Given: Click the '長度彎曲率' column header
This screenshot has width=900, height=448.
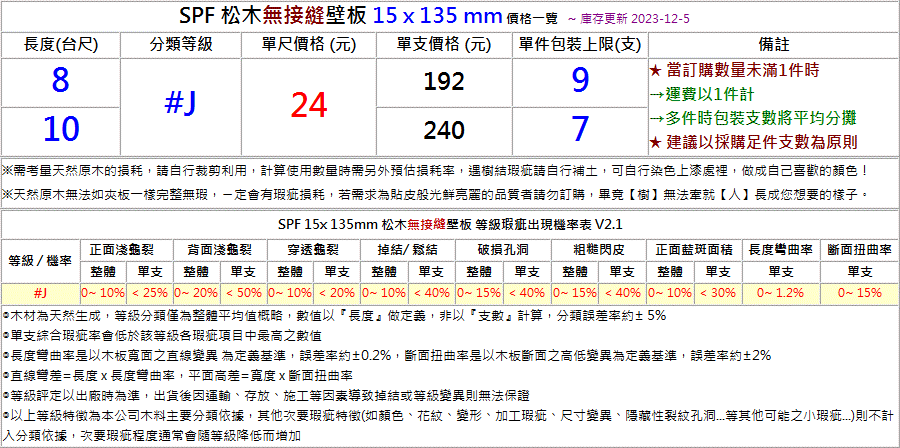Looking at the screenshot, I should point(780,250).
